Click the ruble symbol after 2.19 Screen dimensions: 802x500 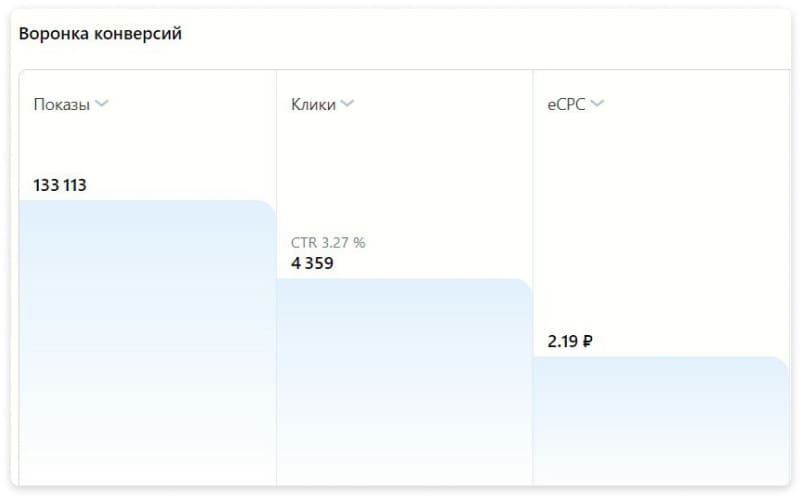(587, 341)
